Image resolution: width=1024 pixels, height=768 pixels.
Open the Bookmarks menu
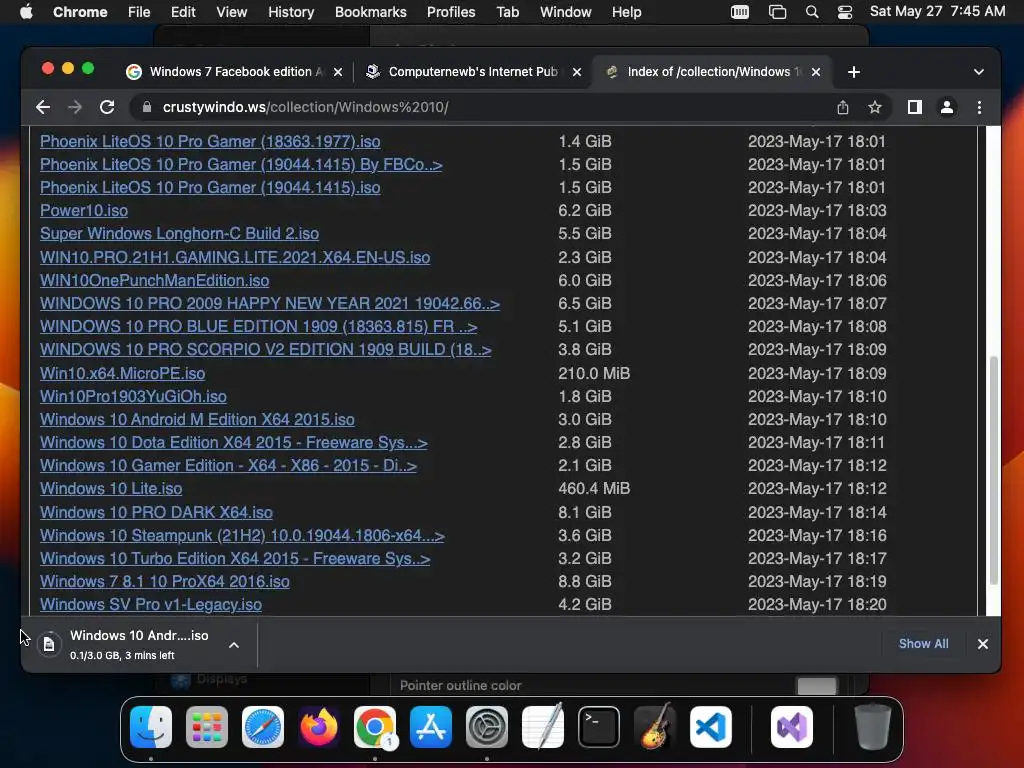(x=370, y=12)
